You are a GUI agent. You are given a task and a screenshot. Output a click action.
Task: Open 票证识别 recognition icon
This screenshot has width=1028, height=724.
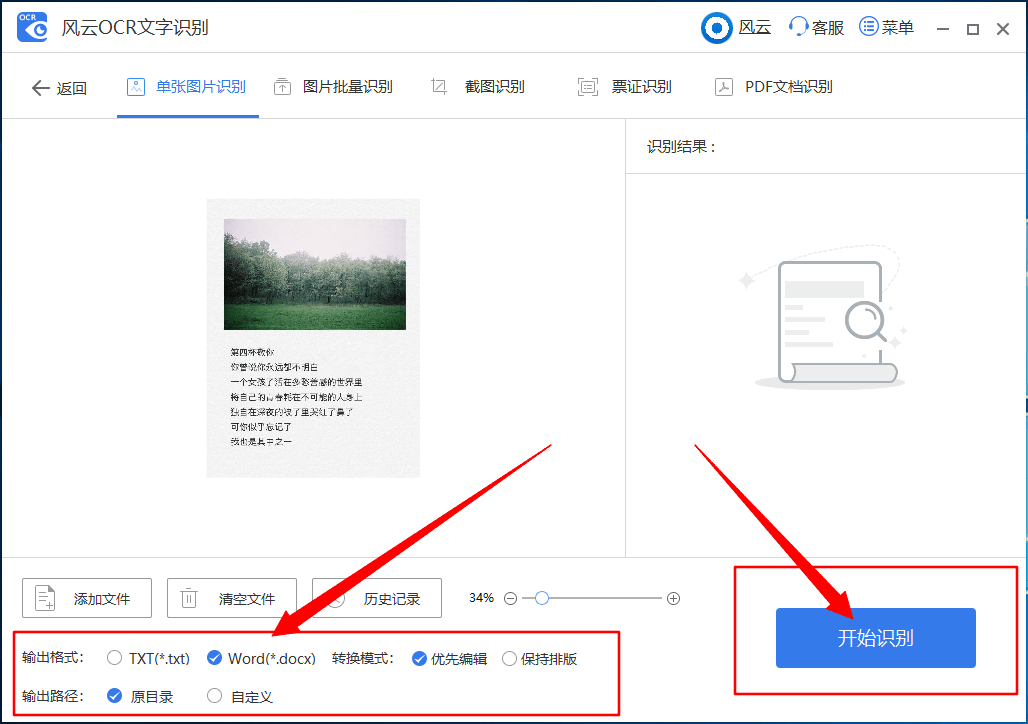(x=586, y=86)
